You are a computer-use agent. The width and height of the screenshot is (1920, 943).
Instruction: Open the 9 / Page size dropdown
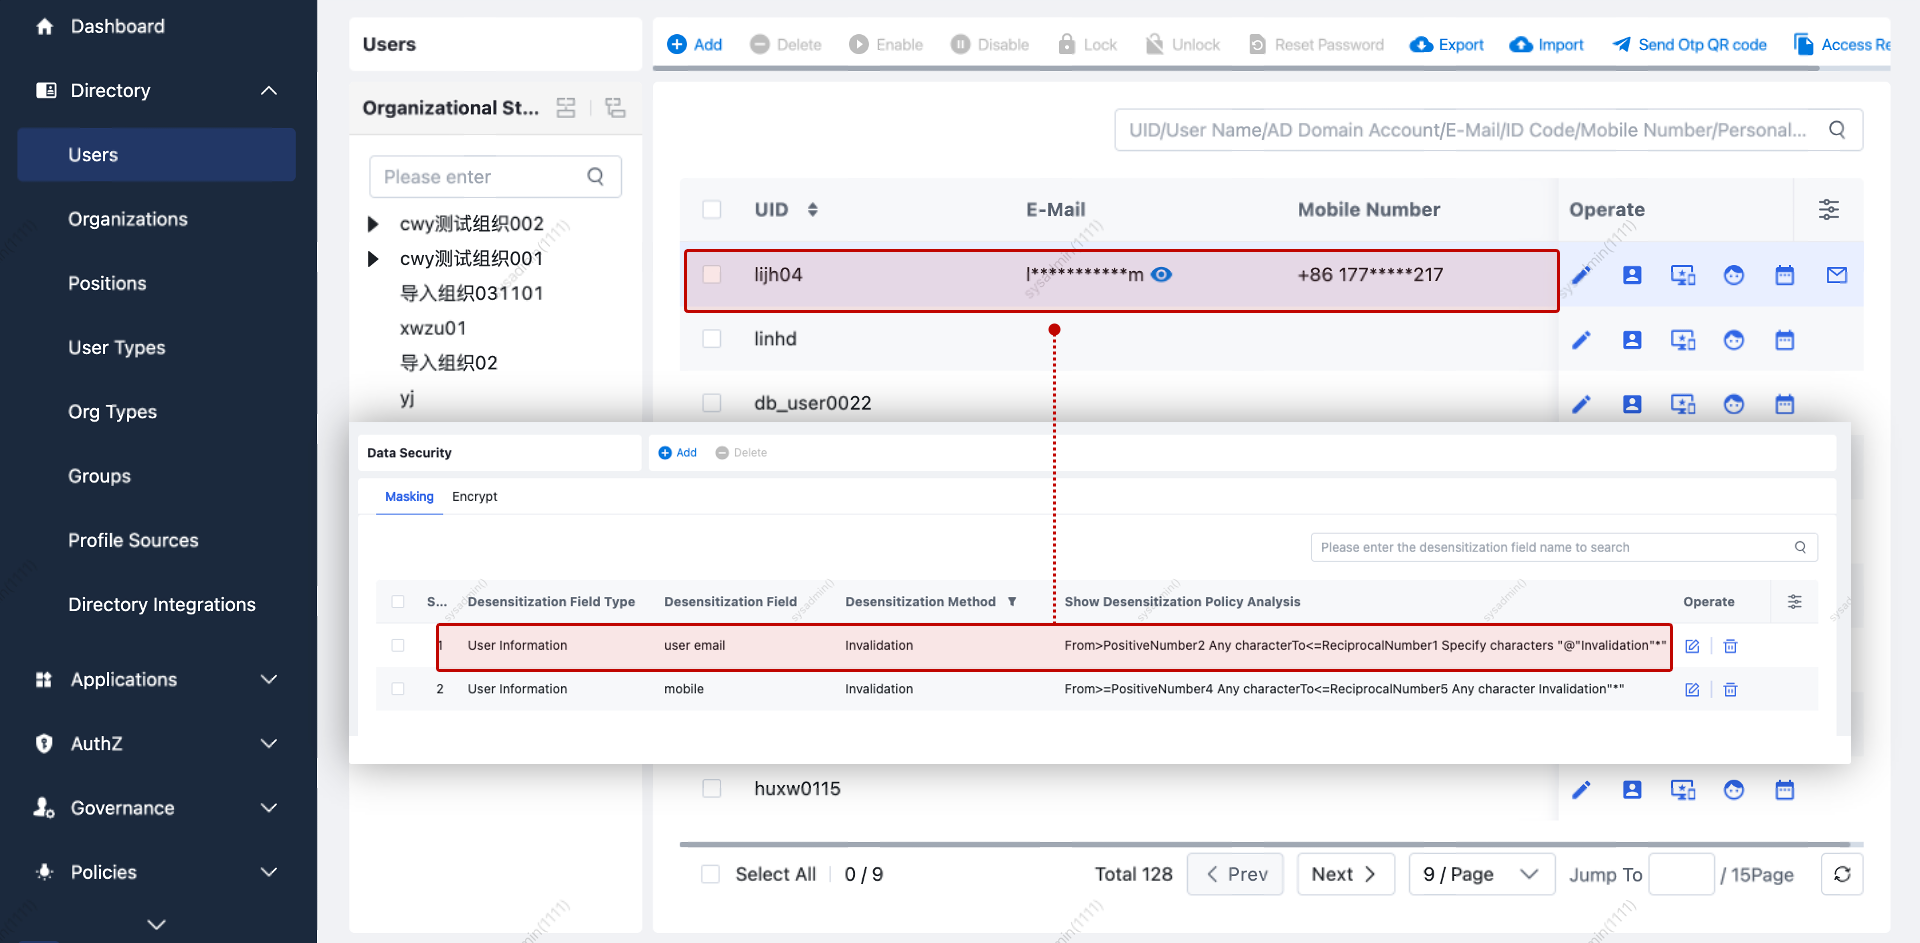1481,874
